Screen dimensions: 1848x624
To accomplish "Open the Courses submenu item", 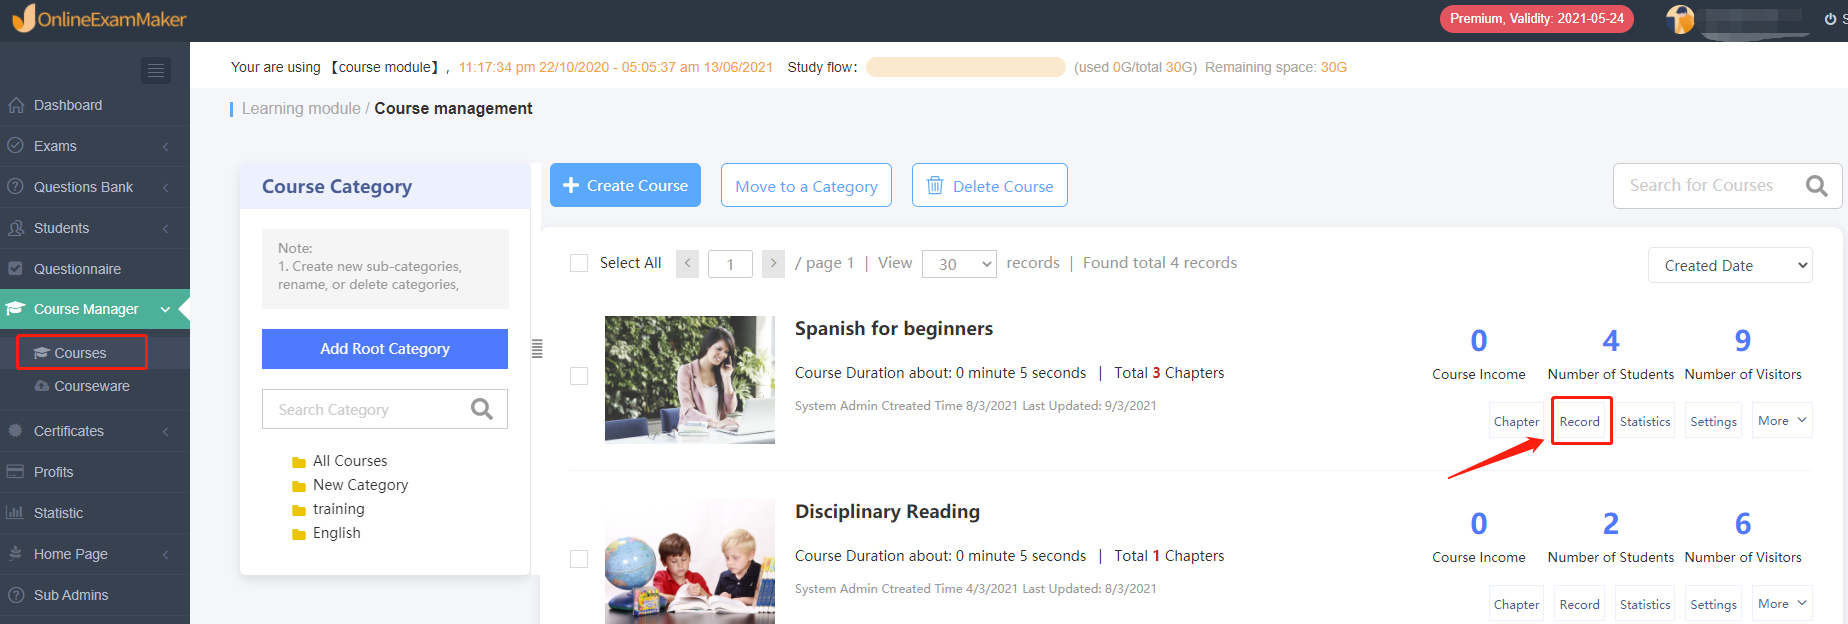I will point(82,353).
